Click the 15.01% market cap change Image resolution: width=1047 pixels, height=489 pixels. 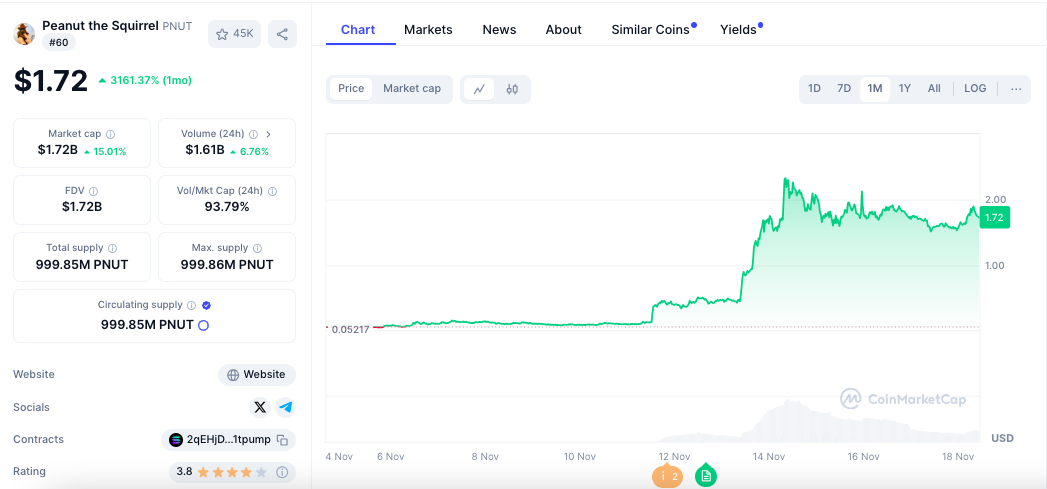106,152
